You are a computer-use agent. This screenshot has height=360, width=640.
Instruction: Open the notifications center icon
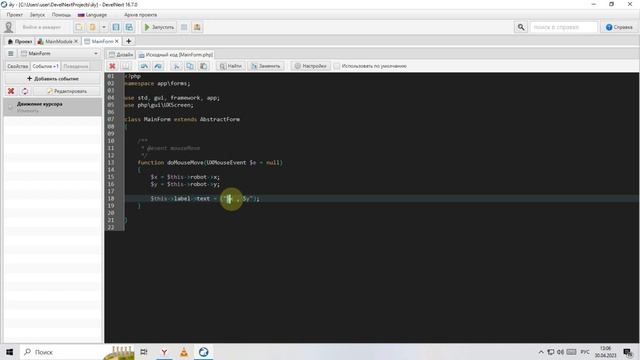pyautogui.click(x=628, y=352)
